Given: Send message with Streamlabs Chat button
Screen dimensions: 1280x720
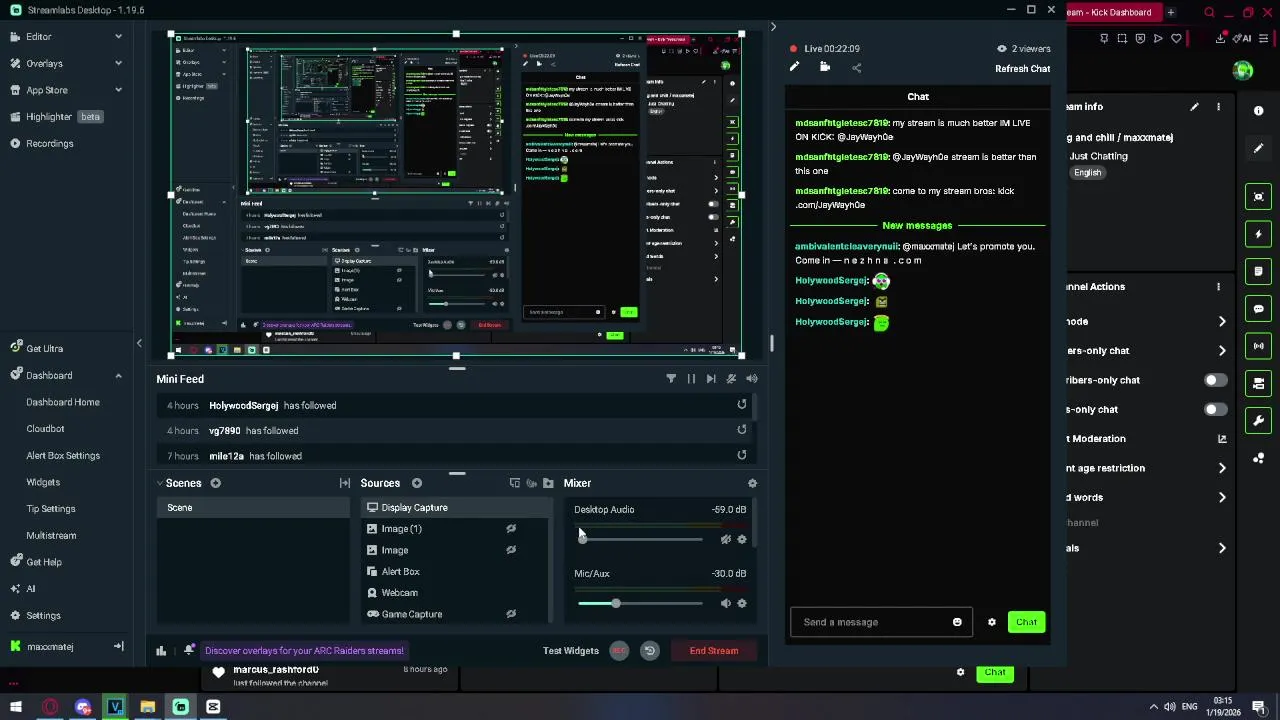Looking at the screenshot, I should pos(1026,622).
